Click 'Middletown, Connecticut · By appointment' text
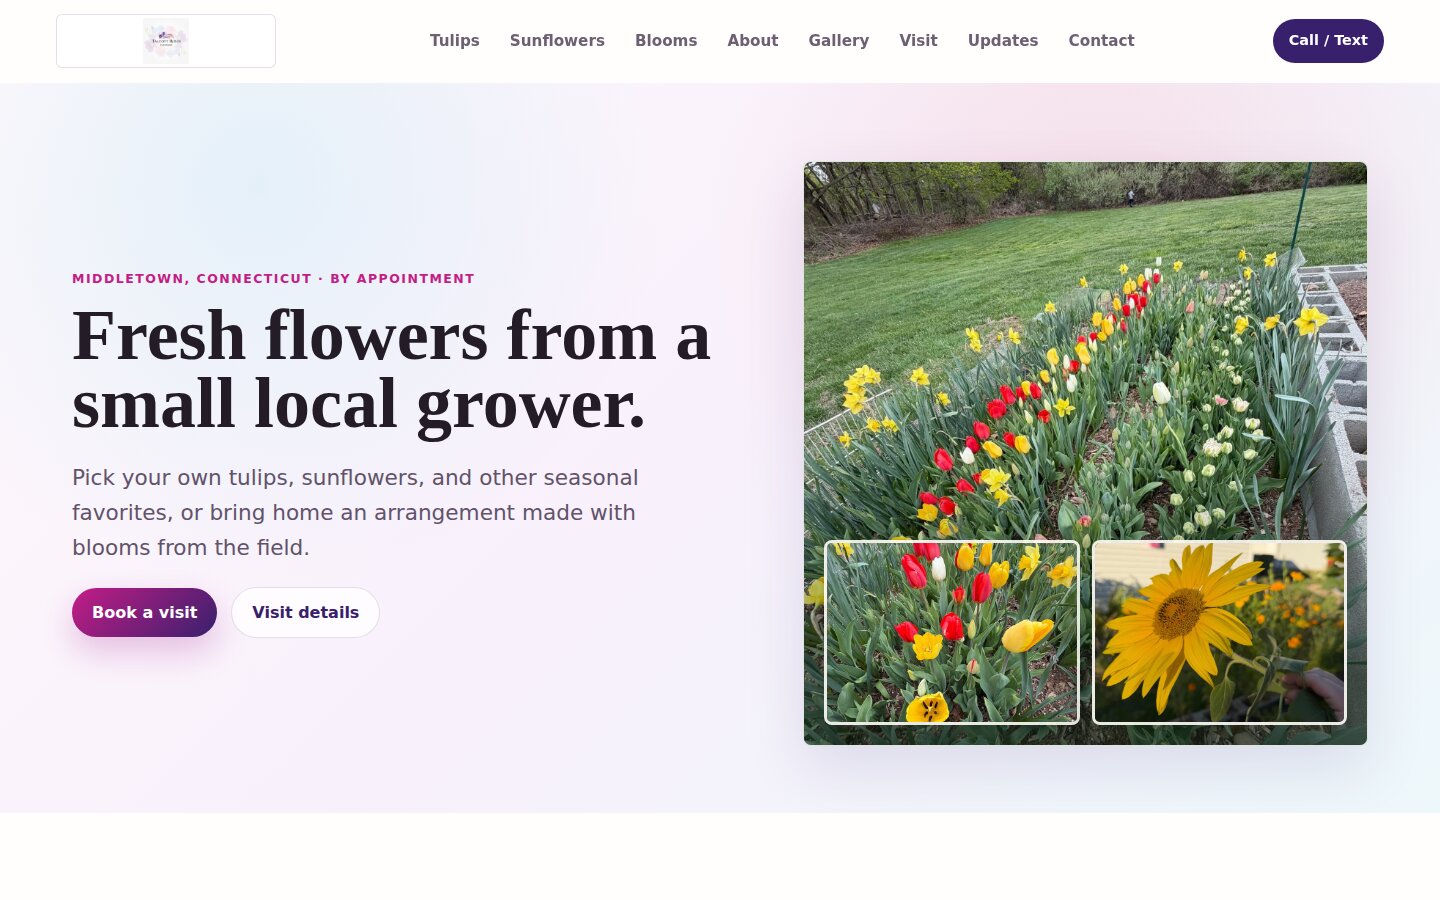Image resolution: width=1440 pixels, height=900 pixels. click(x=273, y=279)
